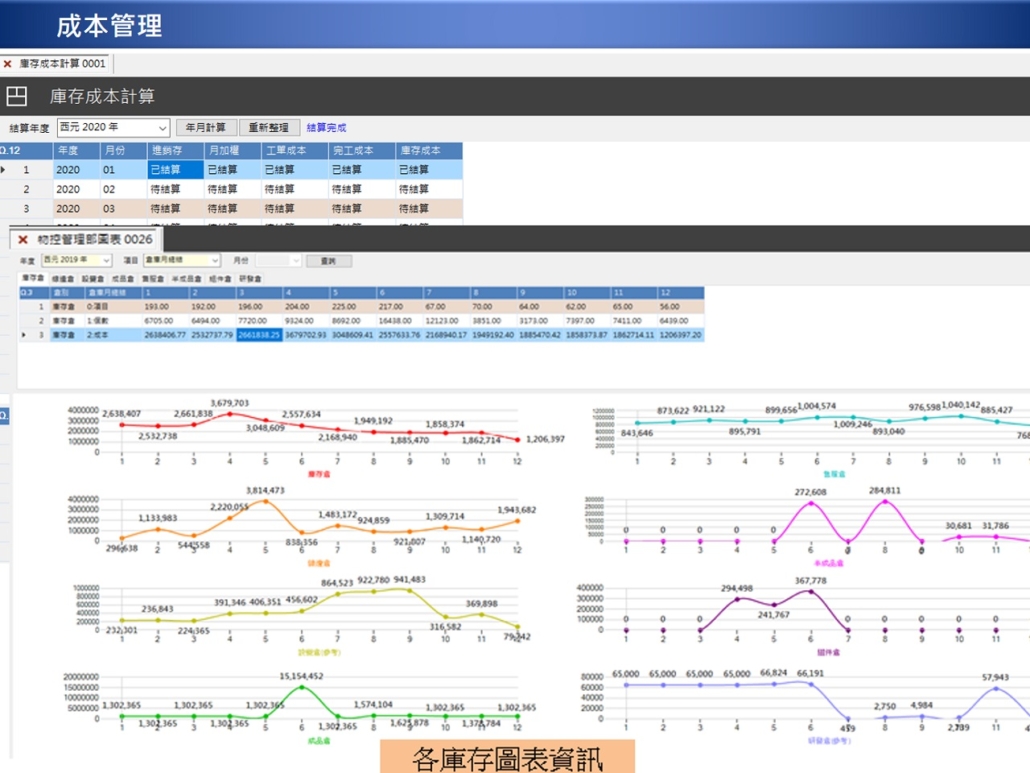Click the 3,679,703 peak point on red chart
1030x773 pixels.
click(x=229, y=414)
